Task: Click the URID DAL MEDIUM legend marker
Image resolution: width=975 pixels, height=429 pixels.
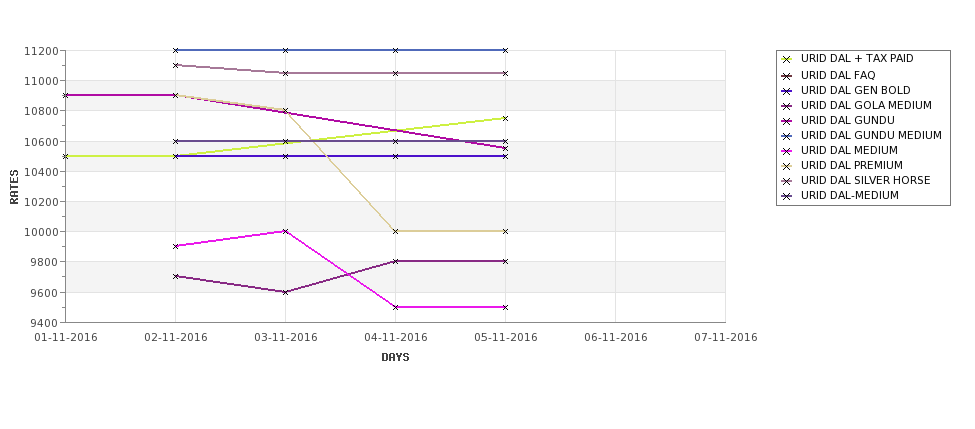Action: (x=787, y=151)
